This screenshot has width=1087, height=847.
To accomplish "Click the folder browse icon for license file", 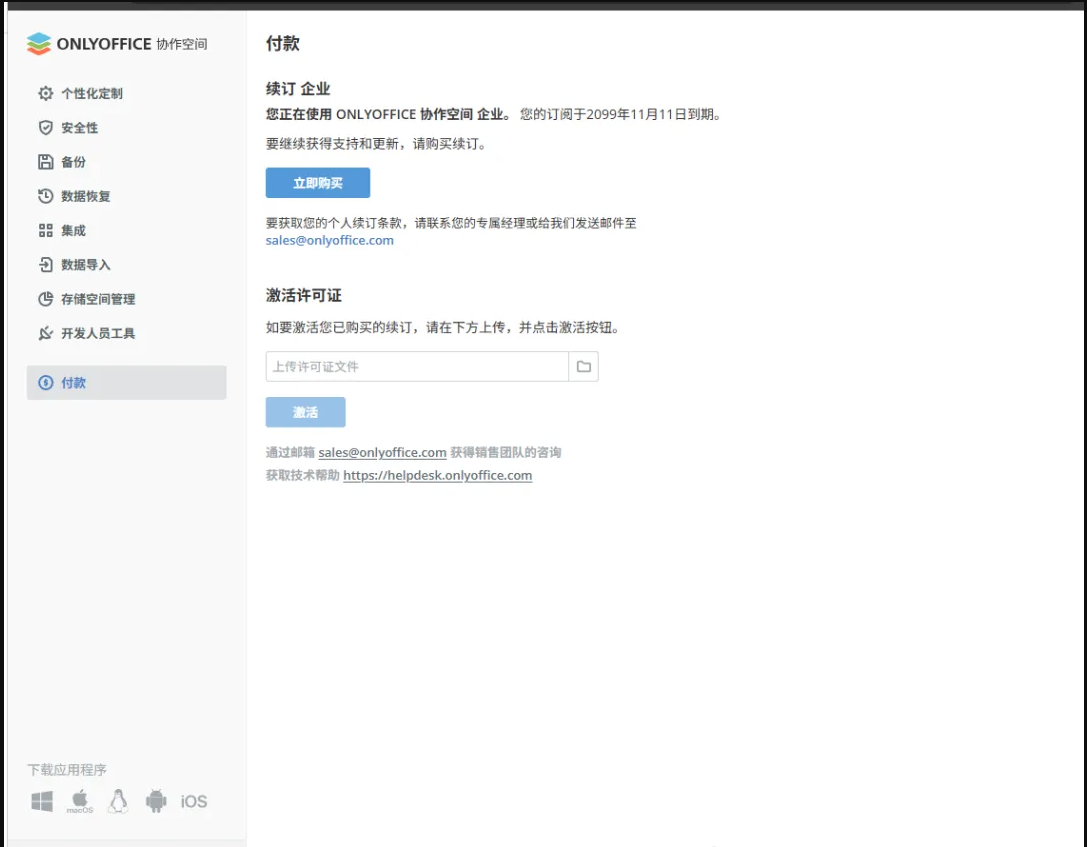I will [x=584, y=367].
